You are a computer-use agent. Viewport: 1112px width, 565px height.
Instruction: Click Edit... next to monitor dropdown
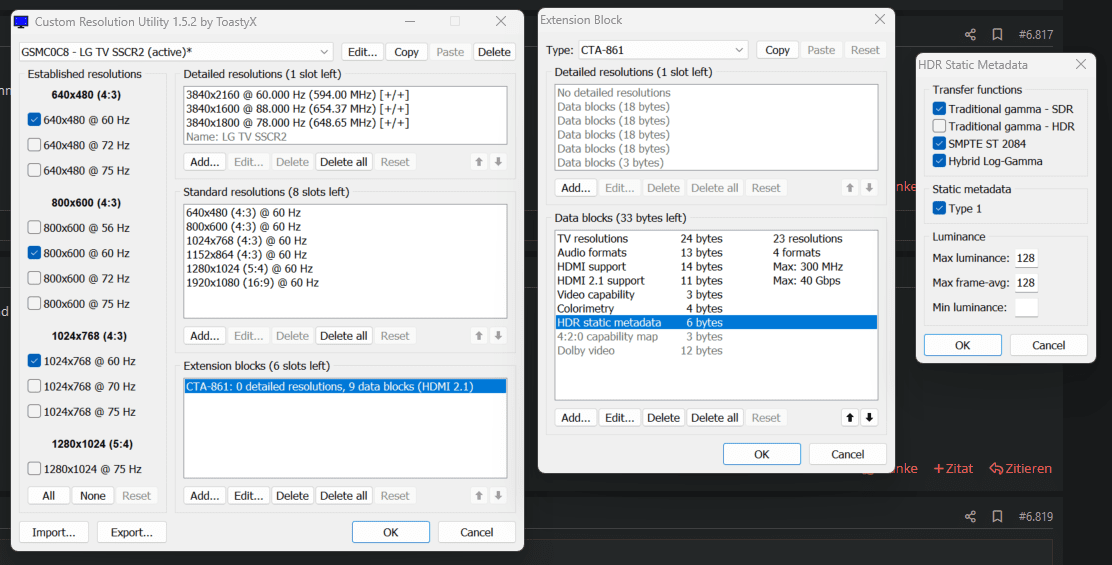click(362, 52)
